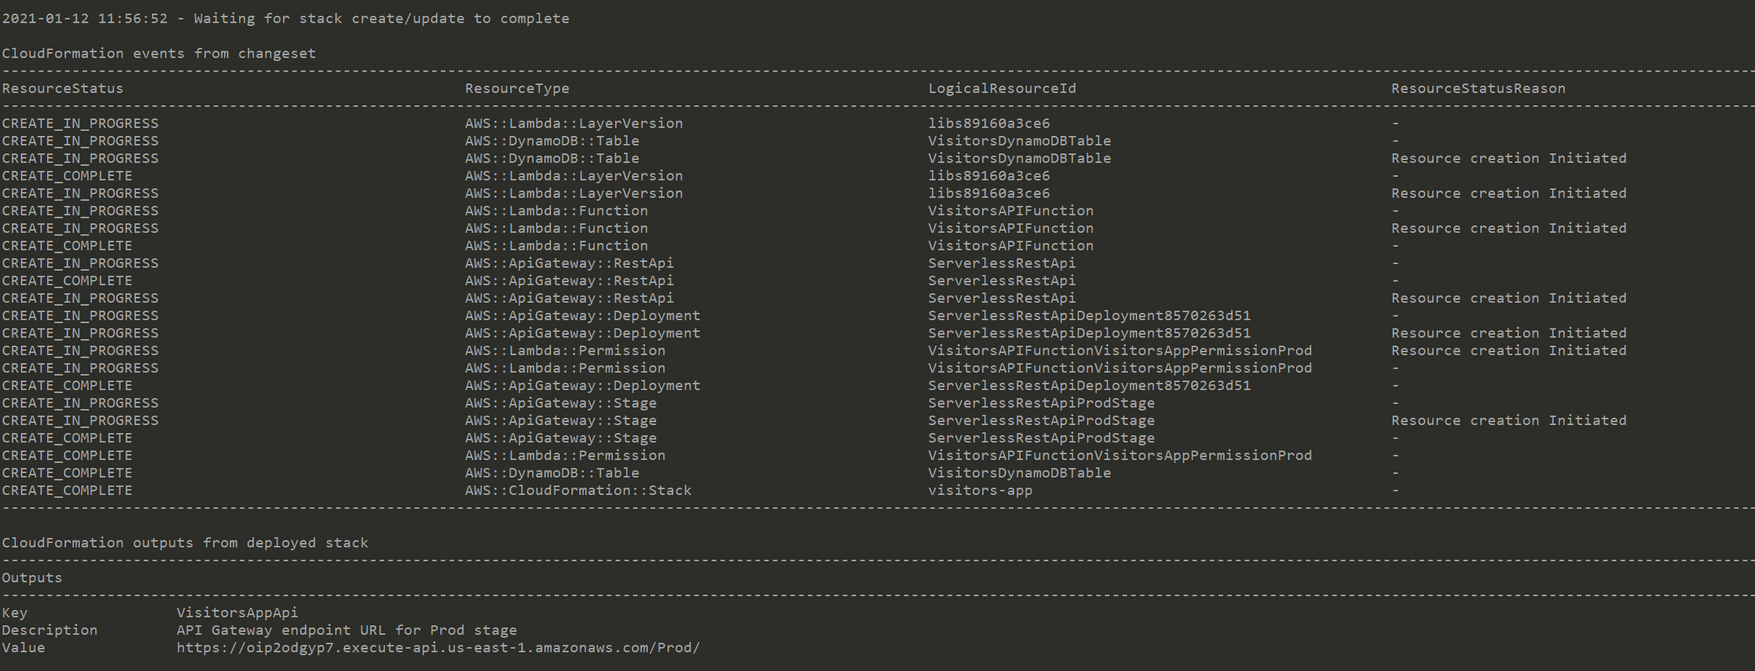Click the ResourceStatus column header
Screen dimensions: 1755x671
[x=63, y=89]
